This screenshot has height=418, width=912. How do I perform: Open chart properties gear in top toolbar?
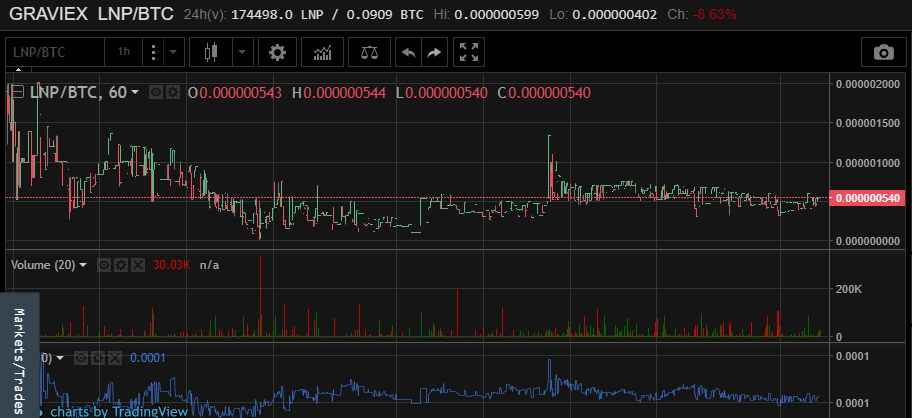(277, 52)
